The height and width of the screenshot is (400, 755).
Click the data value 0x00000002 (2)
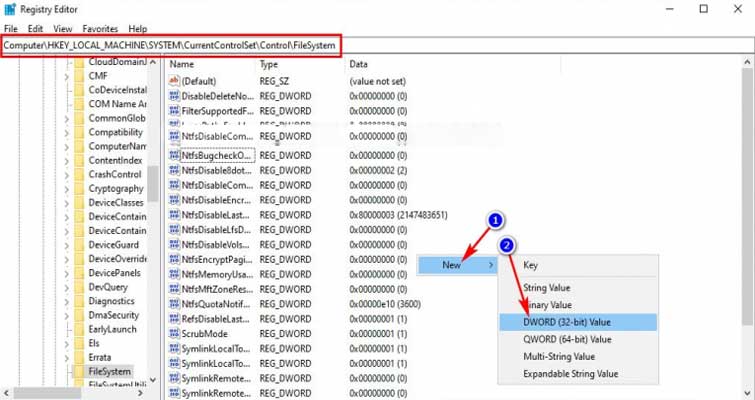coord(378,170)
